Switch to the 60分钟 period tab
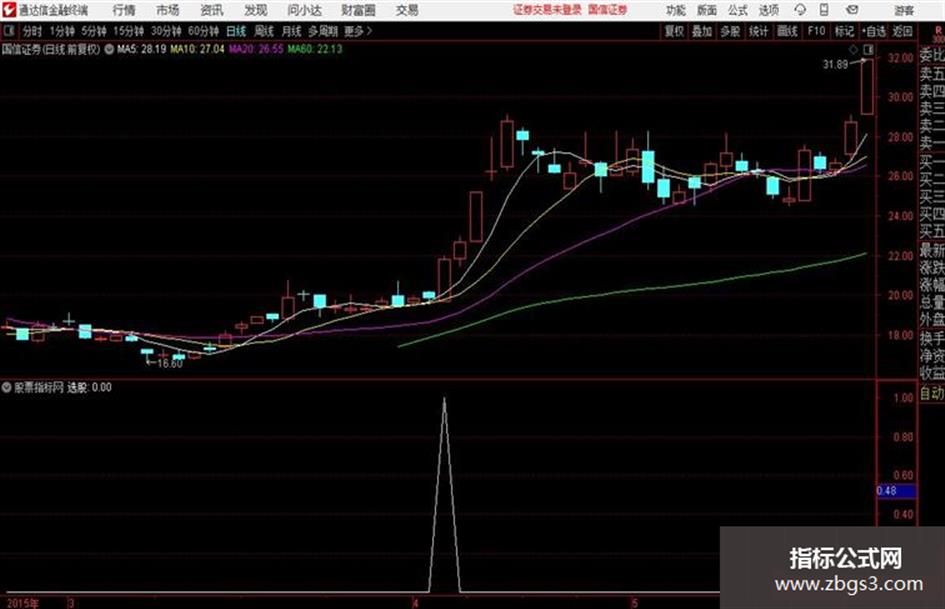Image resolution: width=945 pixels, height=609 pixels. tap(204, 31)
